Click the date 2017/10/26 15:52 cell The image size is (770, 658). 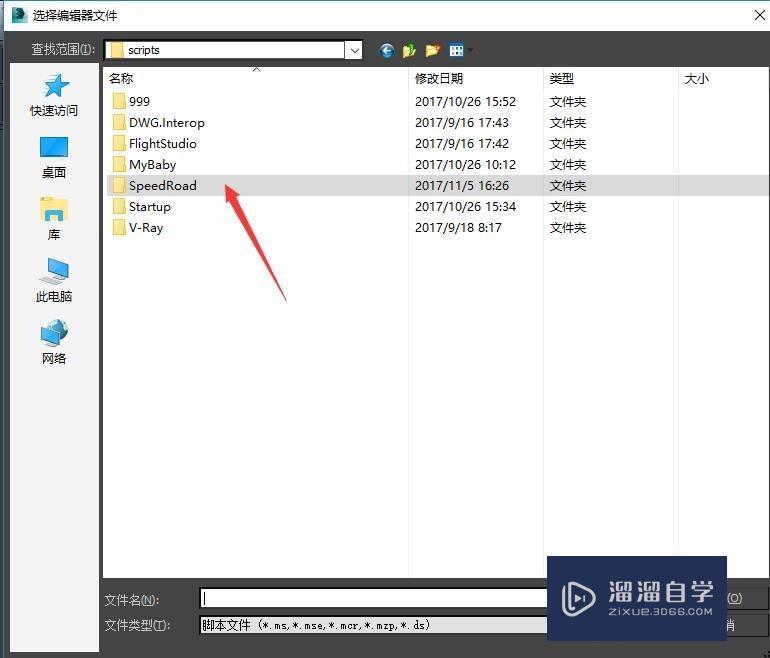(466, 102)
